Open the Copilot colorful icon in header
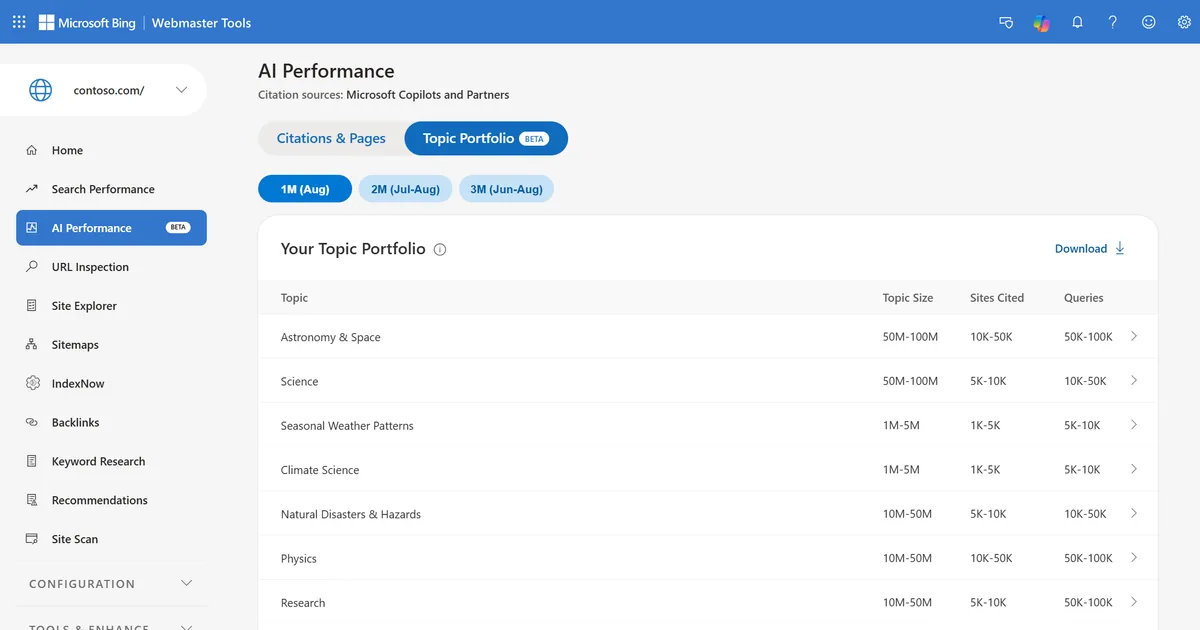The width and height of the screenshot is (1200, 630). (x=1042, y=22)
